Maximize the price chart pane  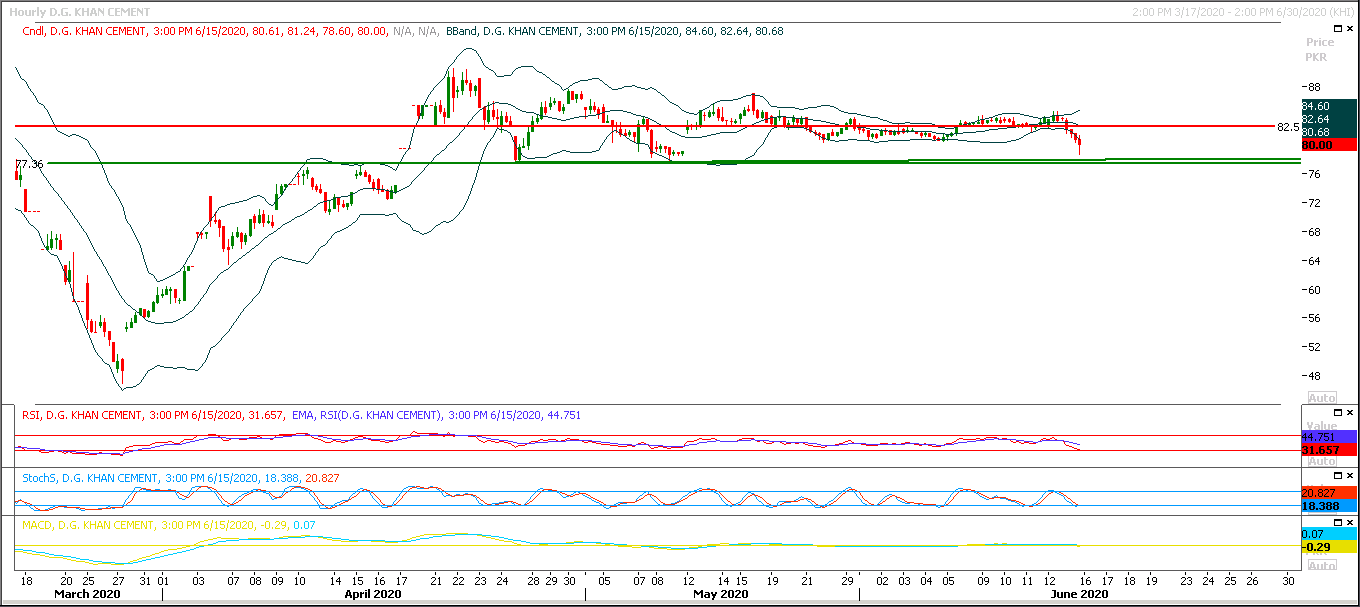[x=1337, y=29]
